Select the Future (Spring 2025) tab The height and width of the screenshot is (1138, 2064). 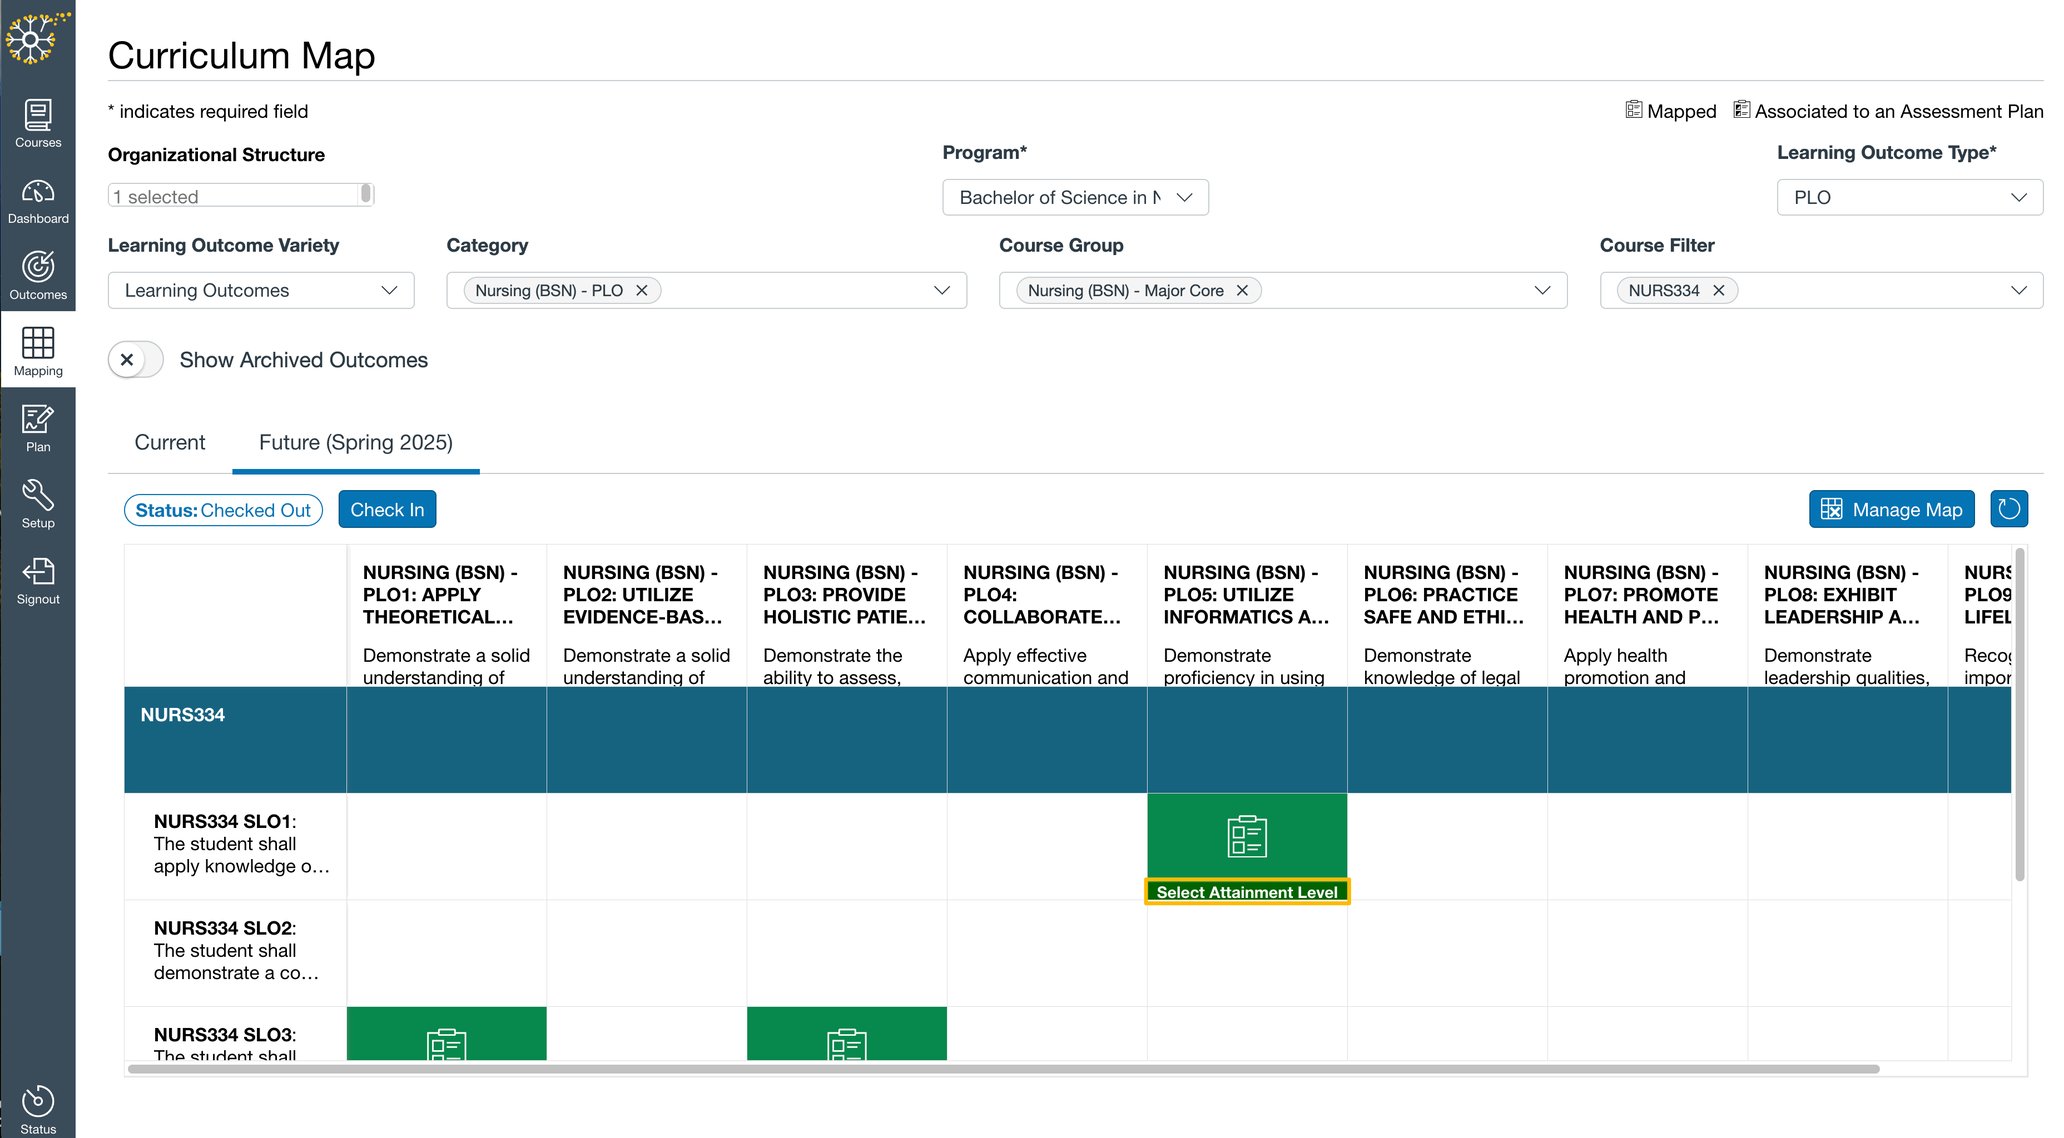click(355, 441)
